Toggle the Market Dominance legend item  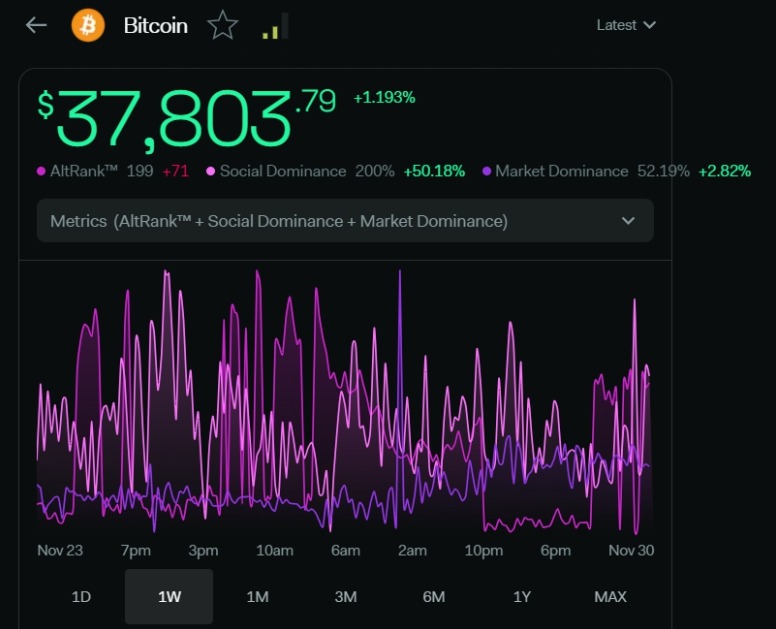(561, 171)
